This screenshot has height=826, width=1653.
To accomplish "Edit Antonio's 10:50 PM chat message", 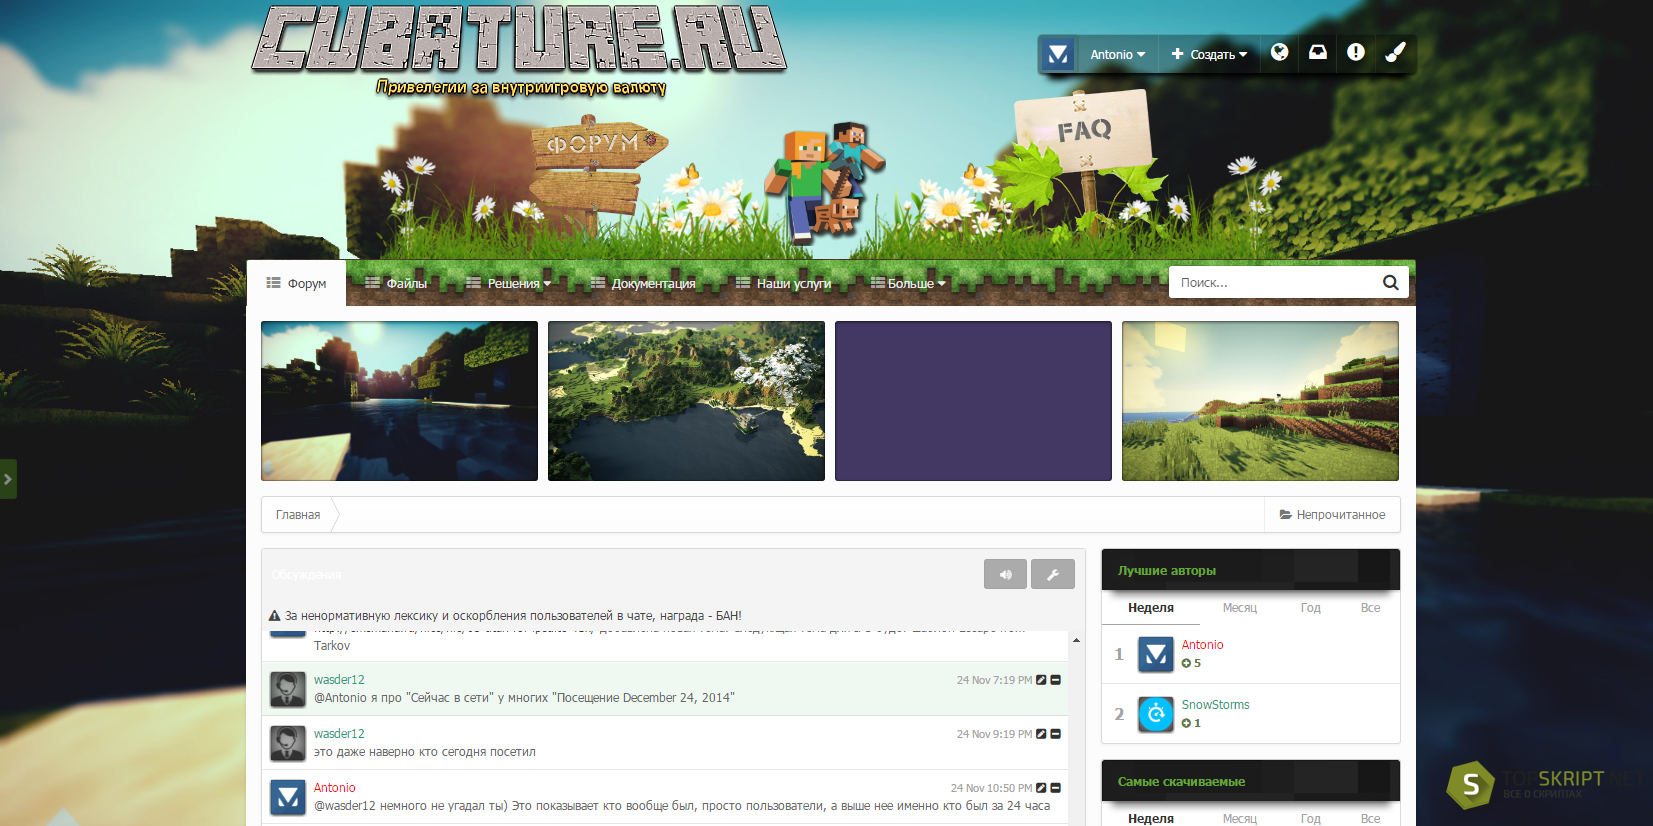I will coord(1041,788).
